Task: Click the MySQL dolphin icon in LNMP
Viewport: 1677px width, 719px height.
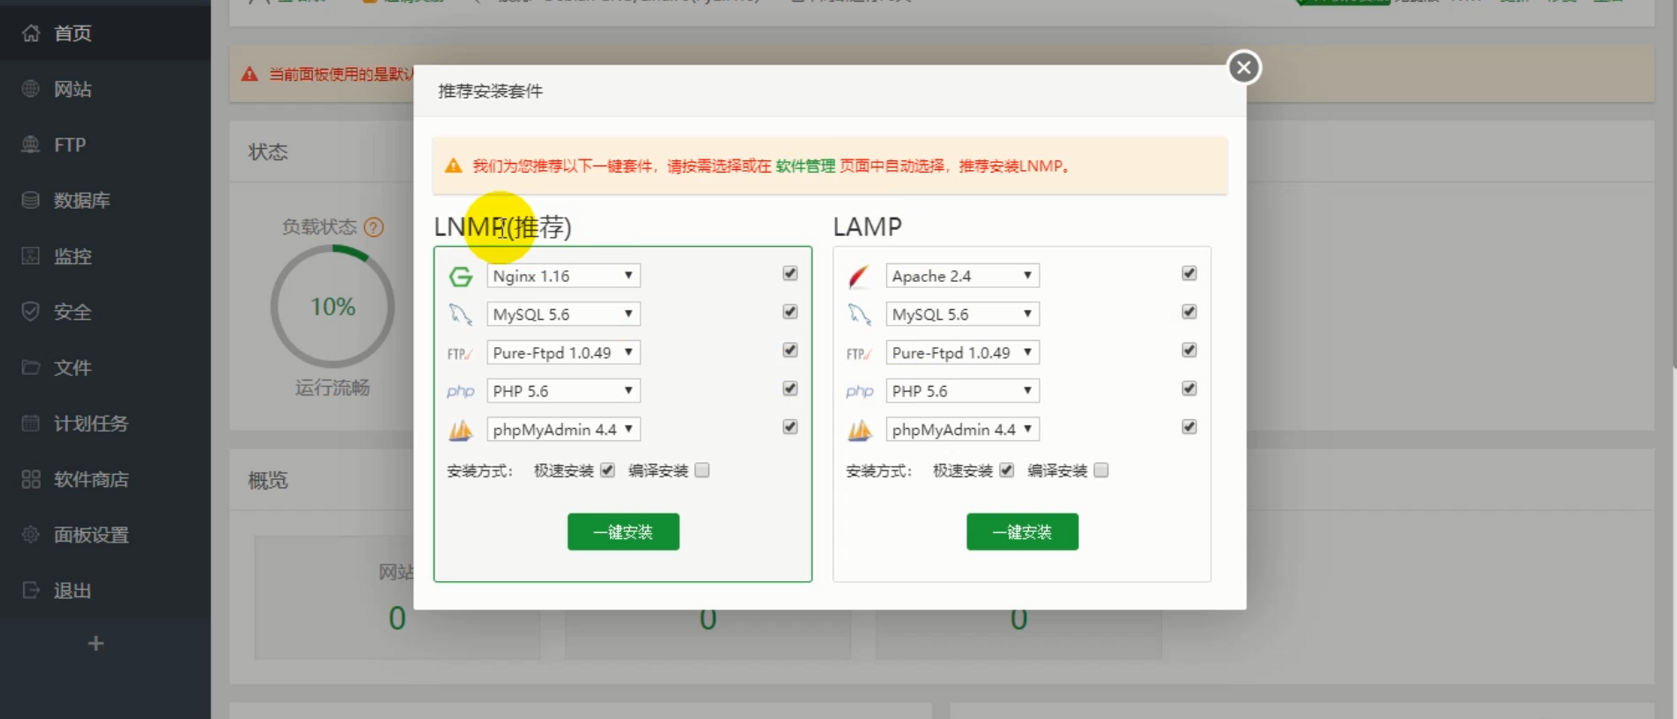Action: tap(460, 314)
